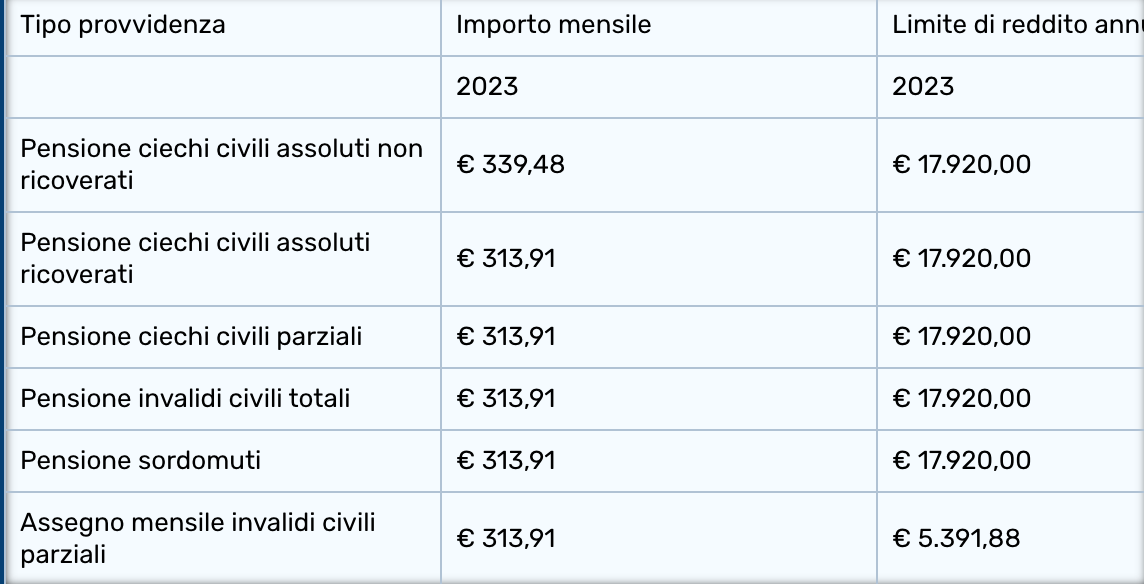The height and width of the screenshot is (584, 1144).
Task: Click "Pensione ciechi civili assoluti non ricoverati" row label
Action: 222,164
